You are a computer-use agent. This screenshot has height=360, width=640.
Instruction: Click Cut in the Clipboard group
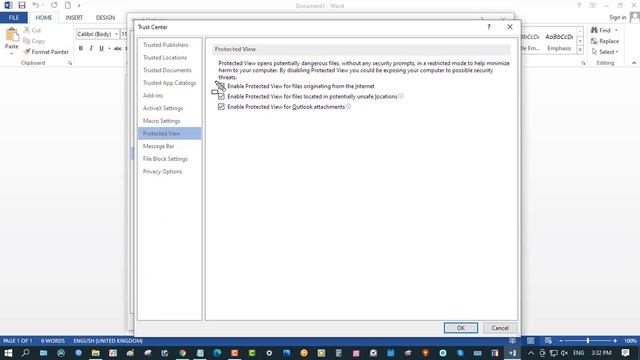tap(32, 30)
